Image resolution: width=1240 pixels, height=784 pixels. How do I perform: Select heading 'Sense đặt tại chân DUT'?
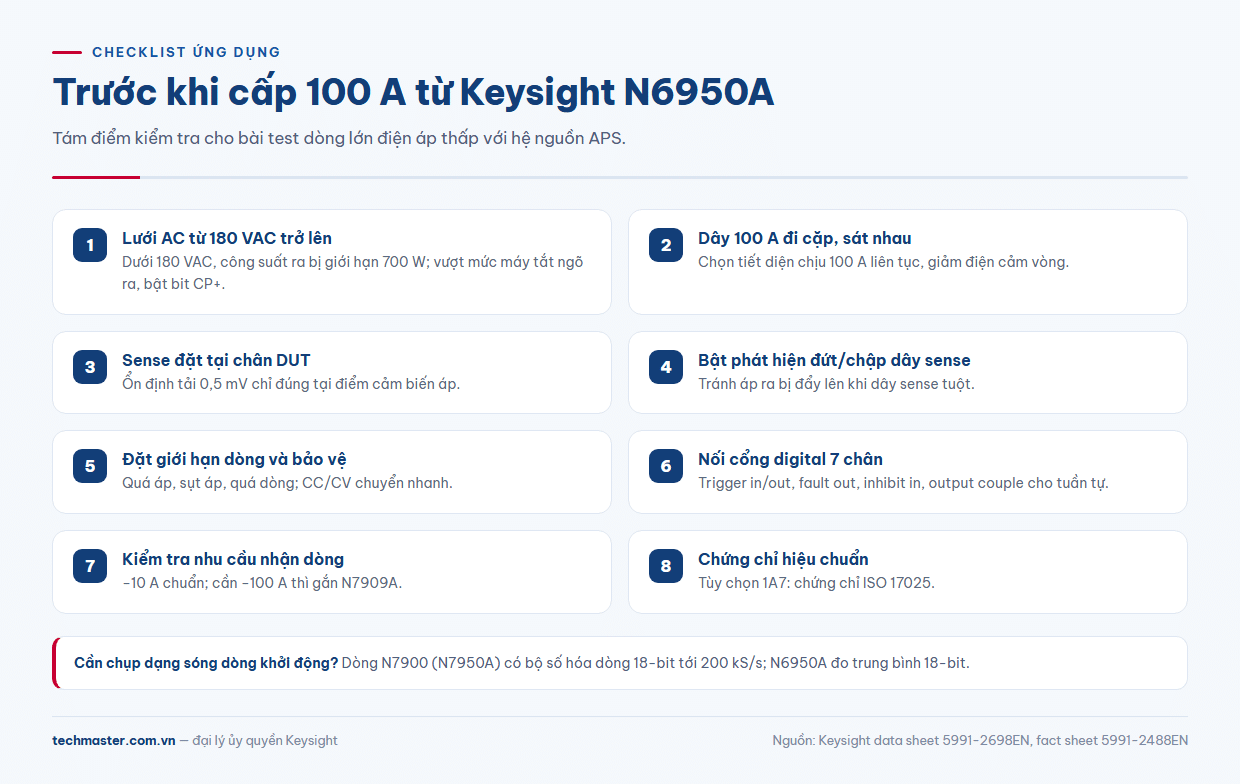point(217,360)
